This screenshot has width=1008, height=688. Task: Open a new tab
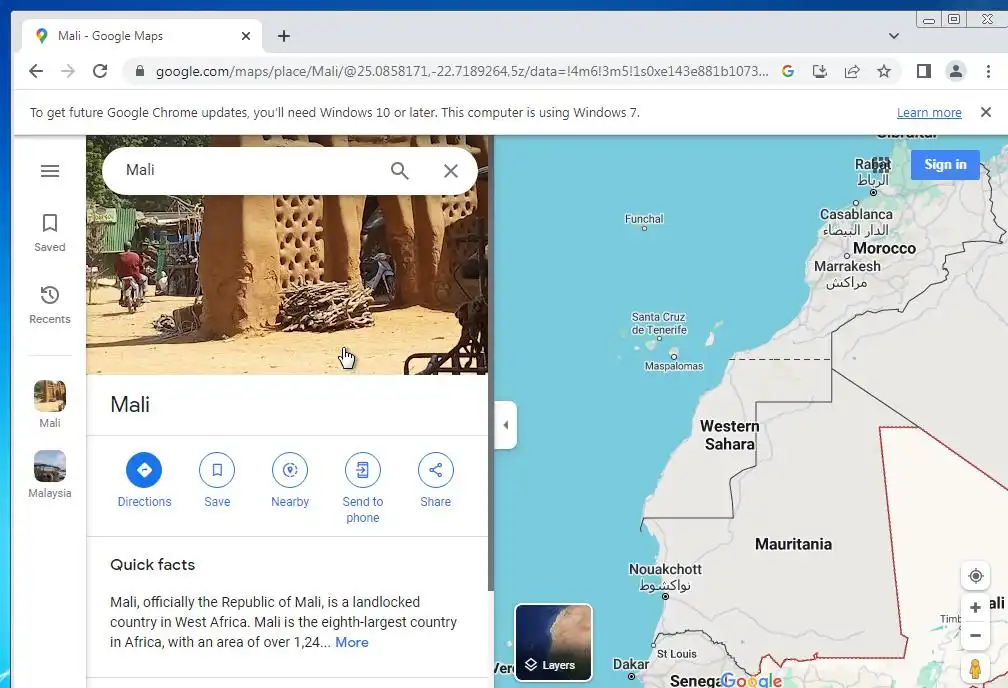[x=284, y=36]
